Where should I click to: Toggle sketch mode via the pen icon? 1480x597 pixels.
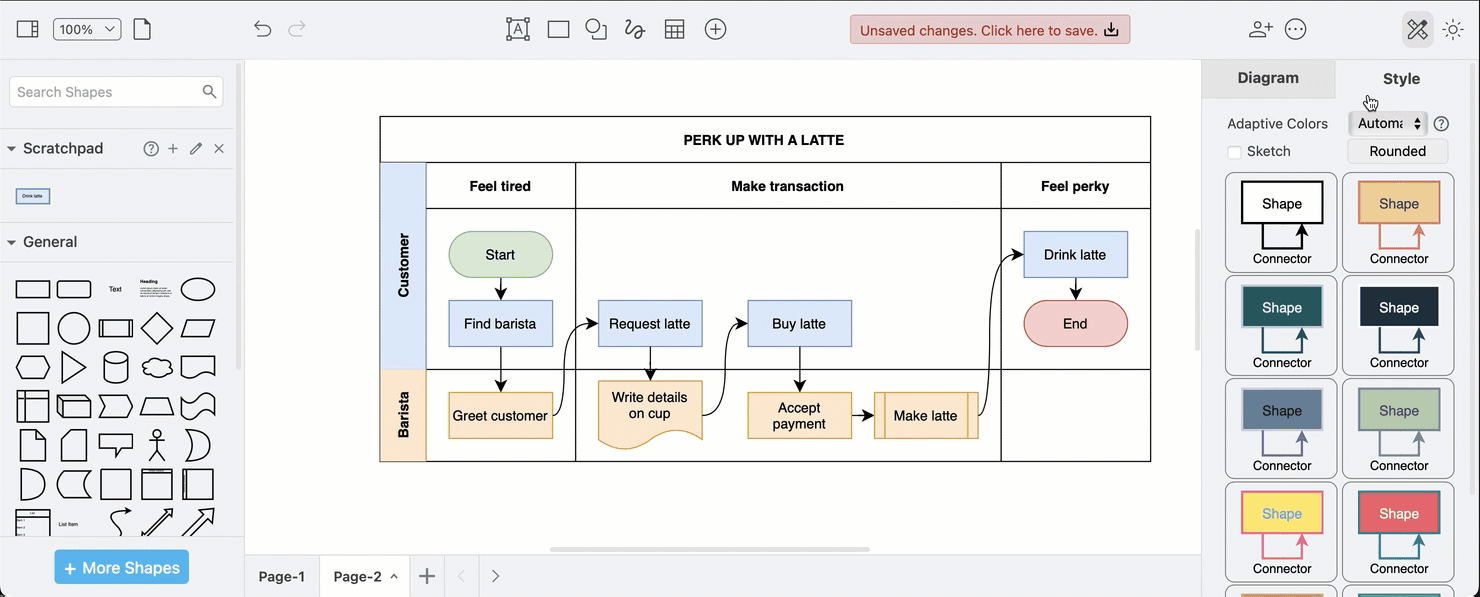[x=1417, y=29]
